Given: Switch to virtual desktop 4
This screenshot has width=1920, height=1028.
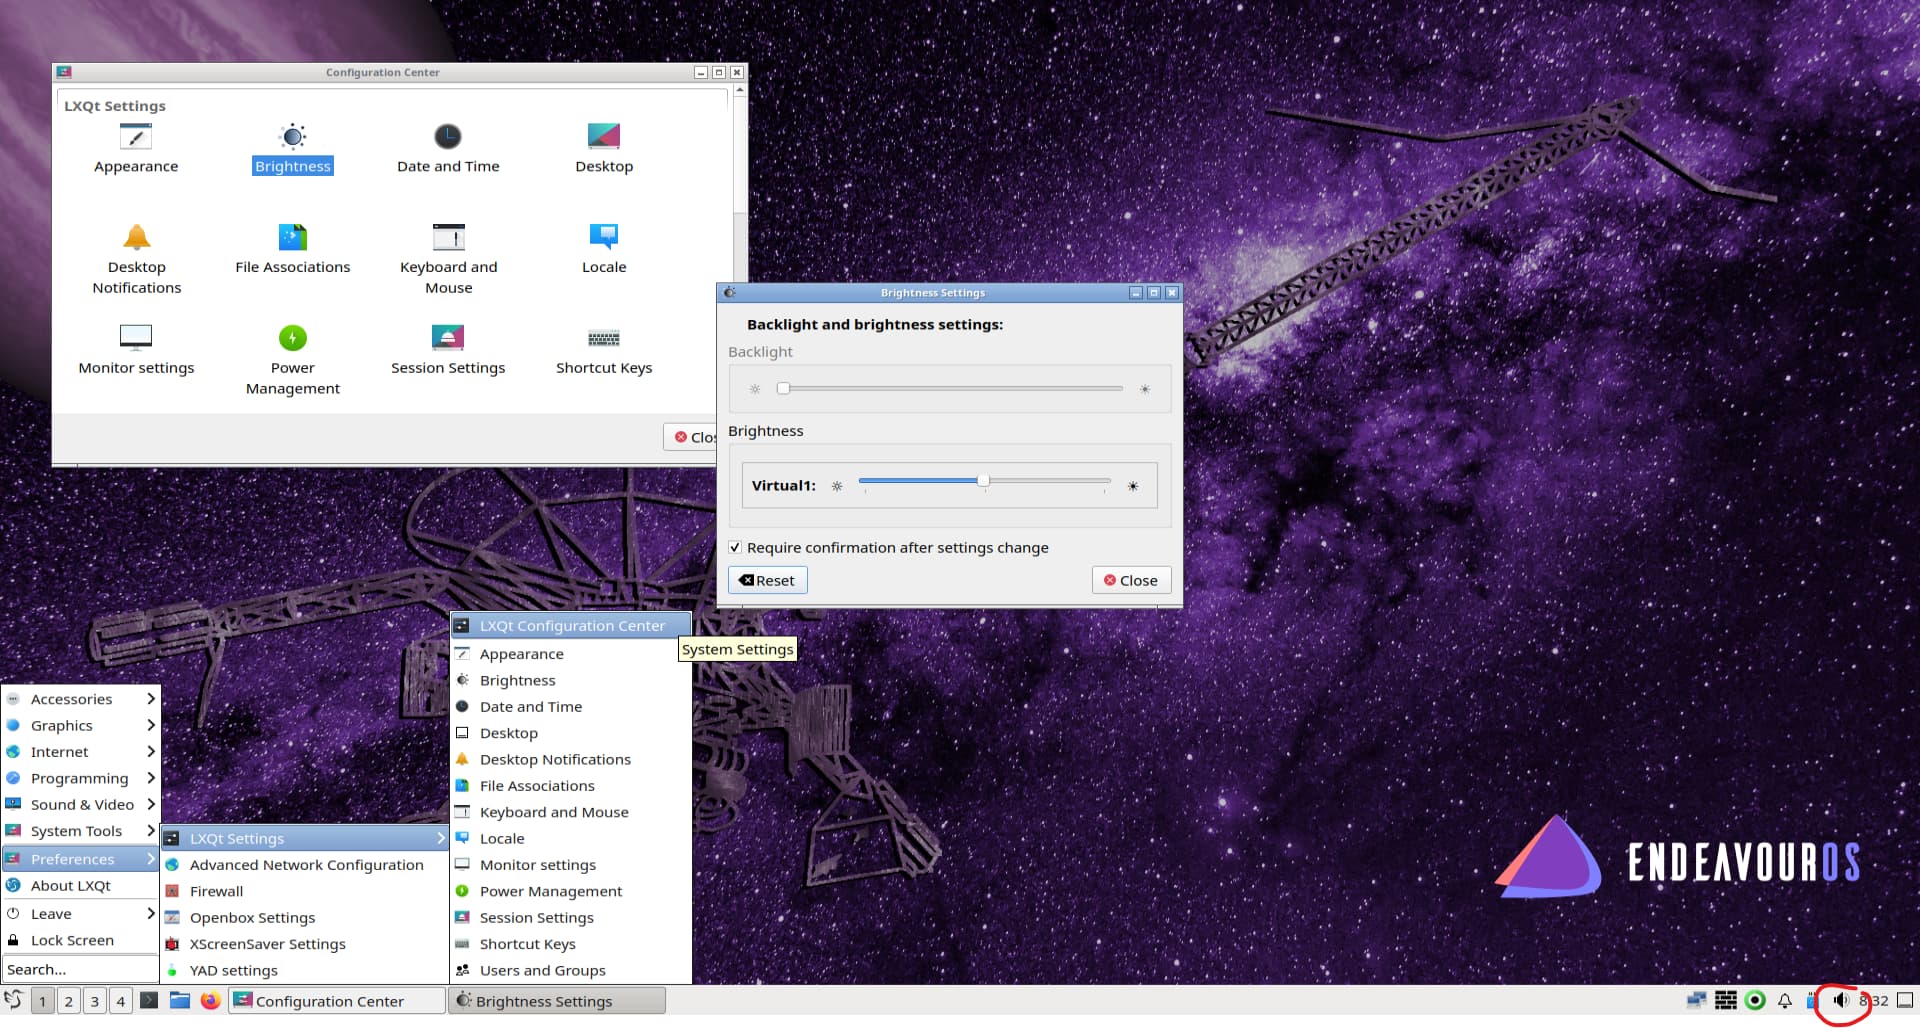Looking at the screenshot, I should coord(120,1001).
